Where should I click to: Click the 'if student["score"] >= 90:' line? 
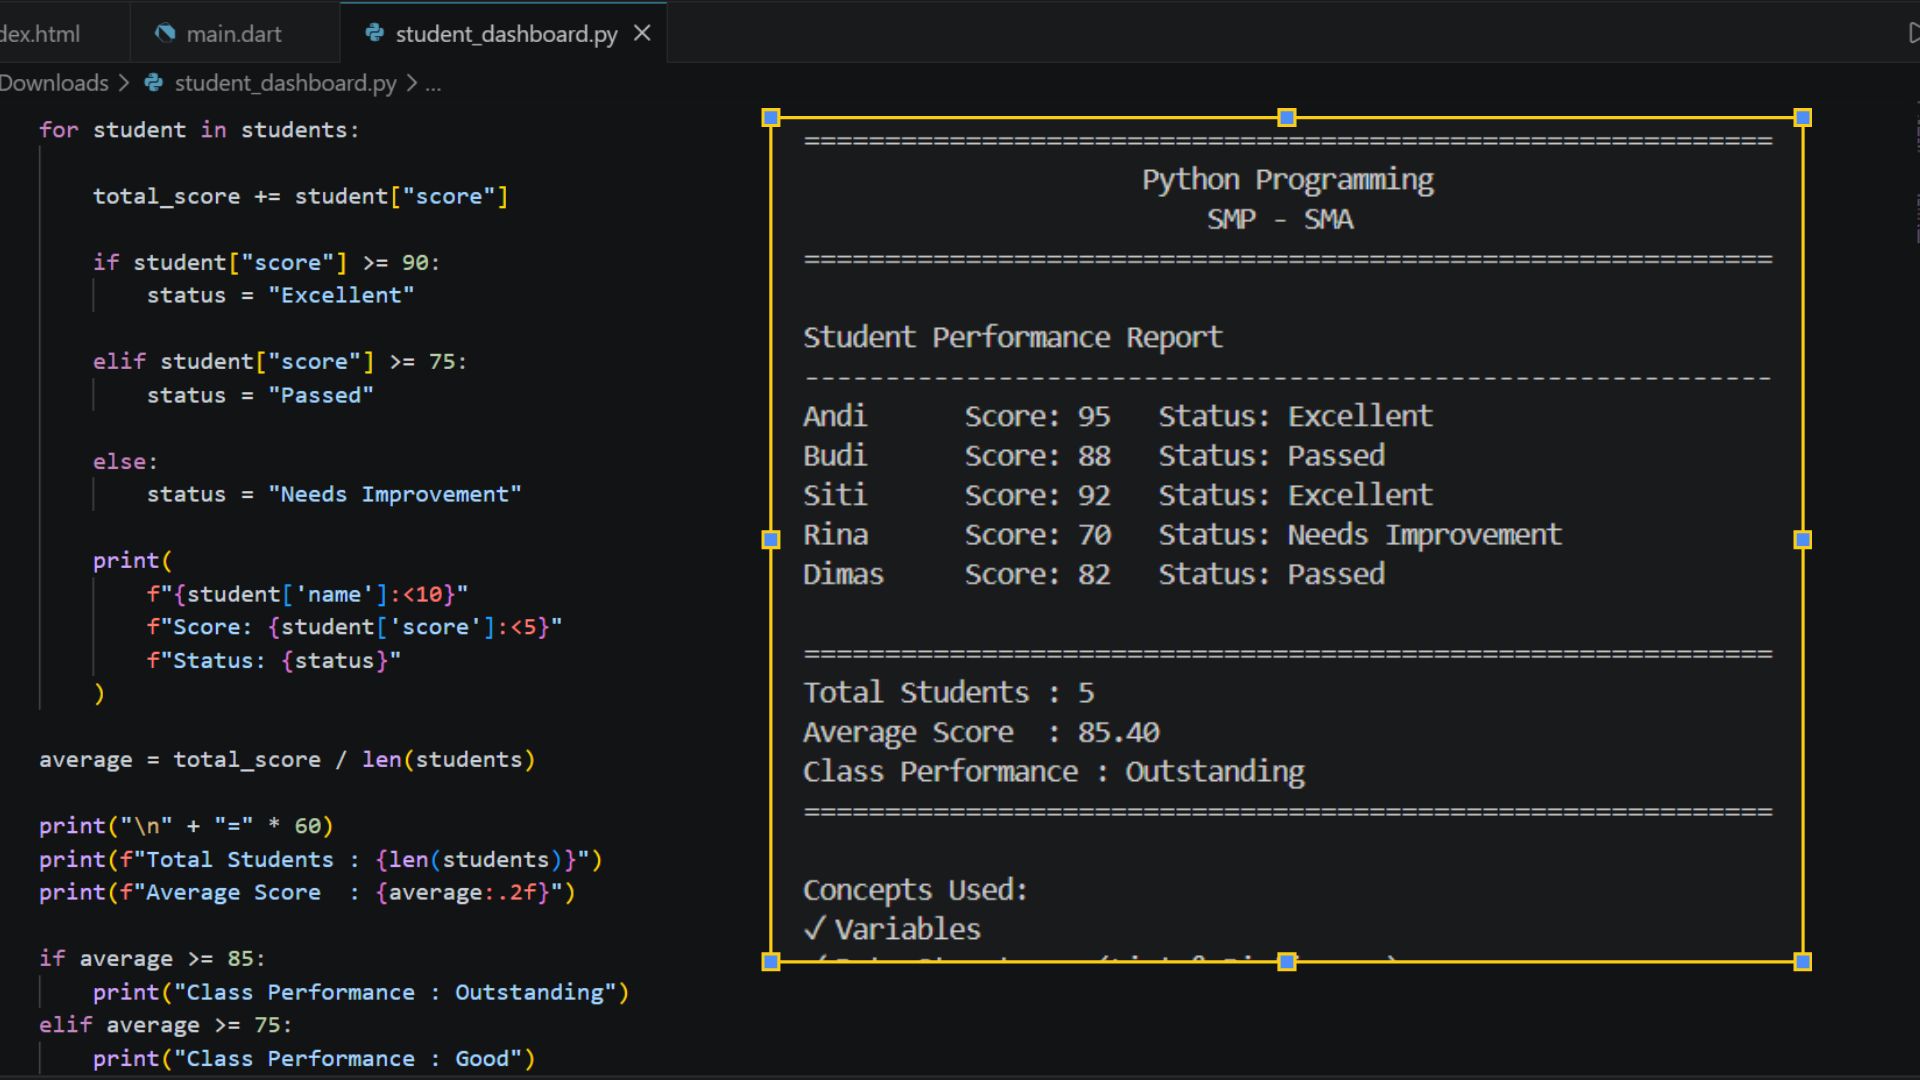point(266,262)
